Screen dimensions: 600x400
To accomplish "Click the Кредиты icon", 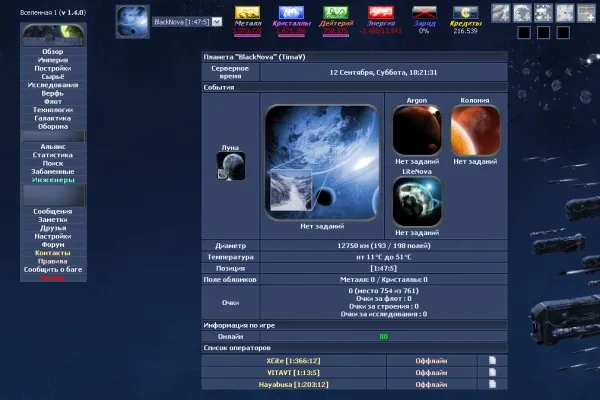I will click(x=464, y=13).
